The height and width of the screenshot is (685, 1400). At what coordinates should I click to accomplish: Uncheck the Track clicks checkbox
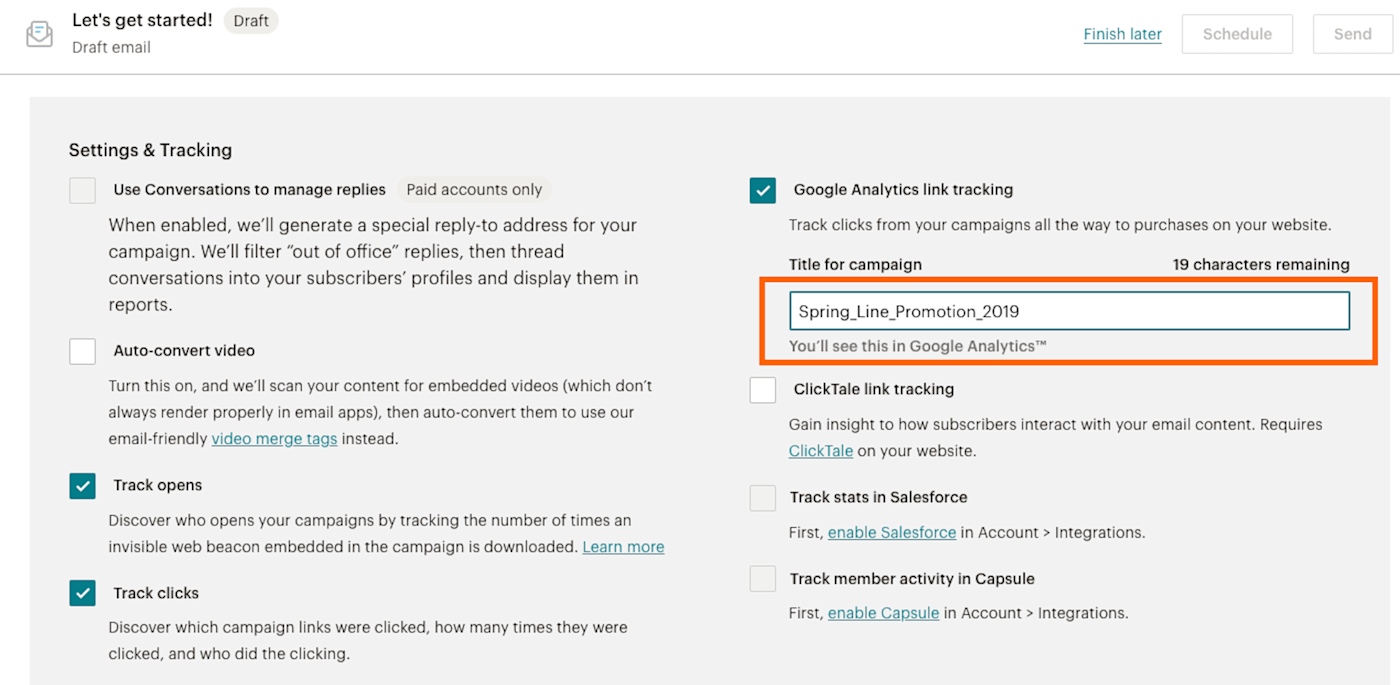coord(83,593)
